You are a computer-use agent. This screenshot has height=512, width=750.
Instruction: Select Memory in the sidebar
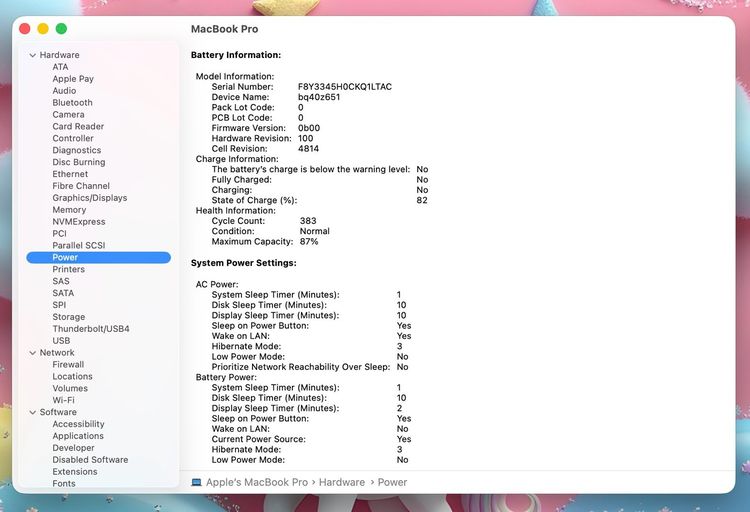(69, 210)
